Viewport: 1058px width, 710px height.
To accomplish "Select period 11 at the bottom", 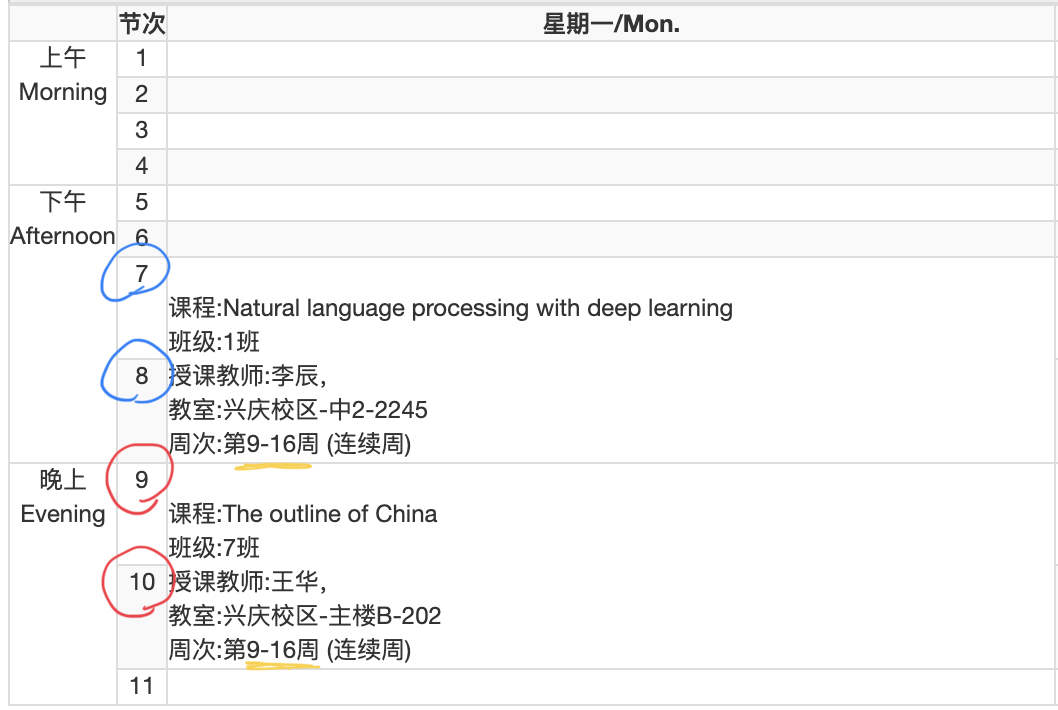I will pos(140,686).
